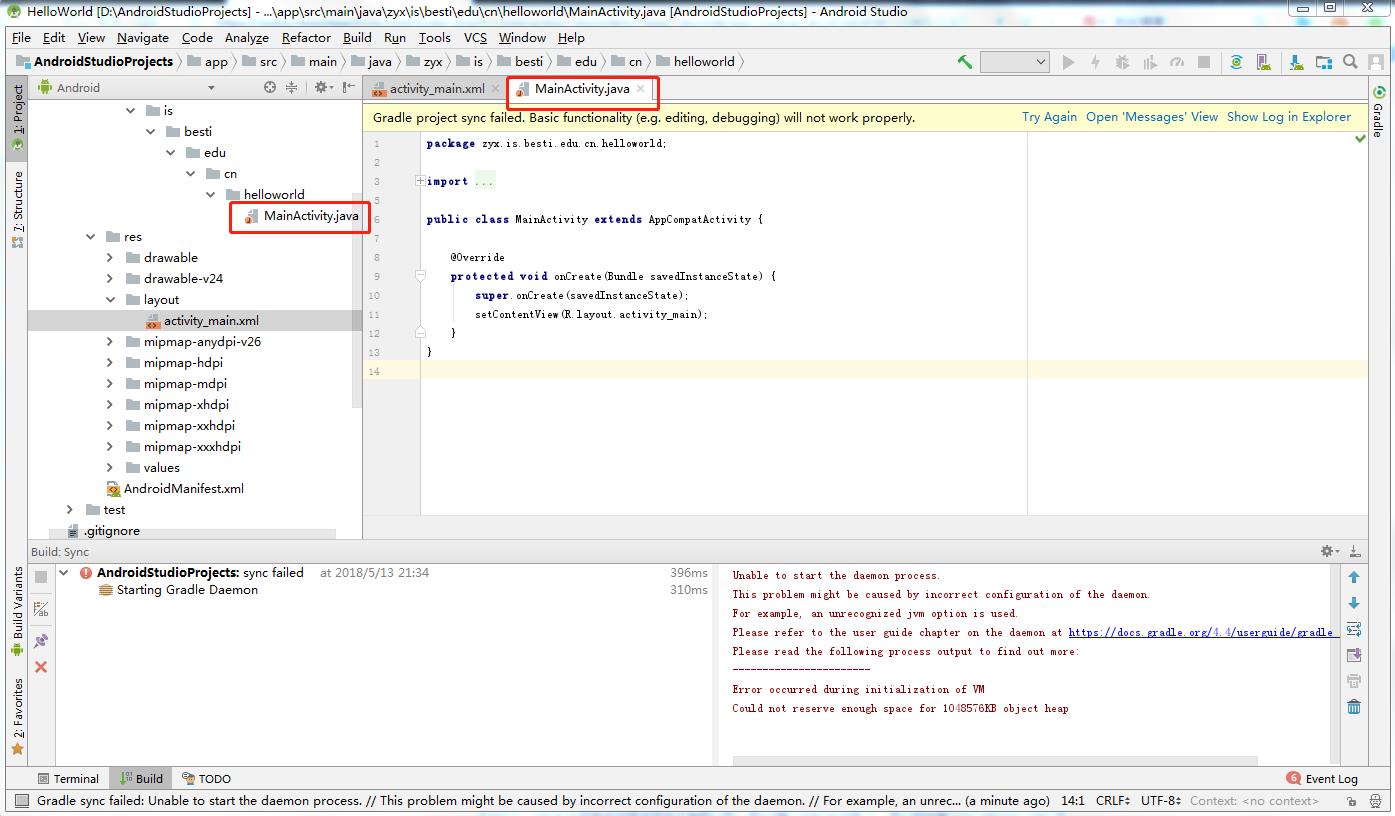1395x816 pixels.
Task: Open the File menu
Action: pyautogui.click(x=21, y=37)
